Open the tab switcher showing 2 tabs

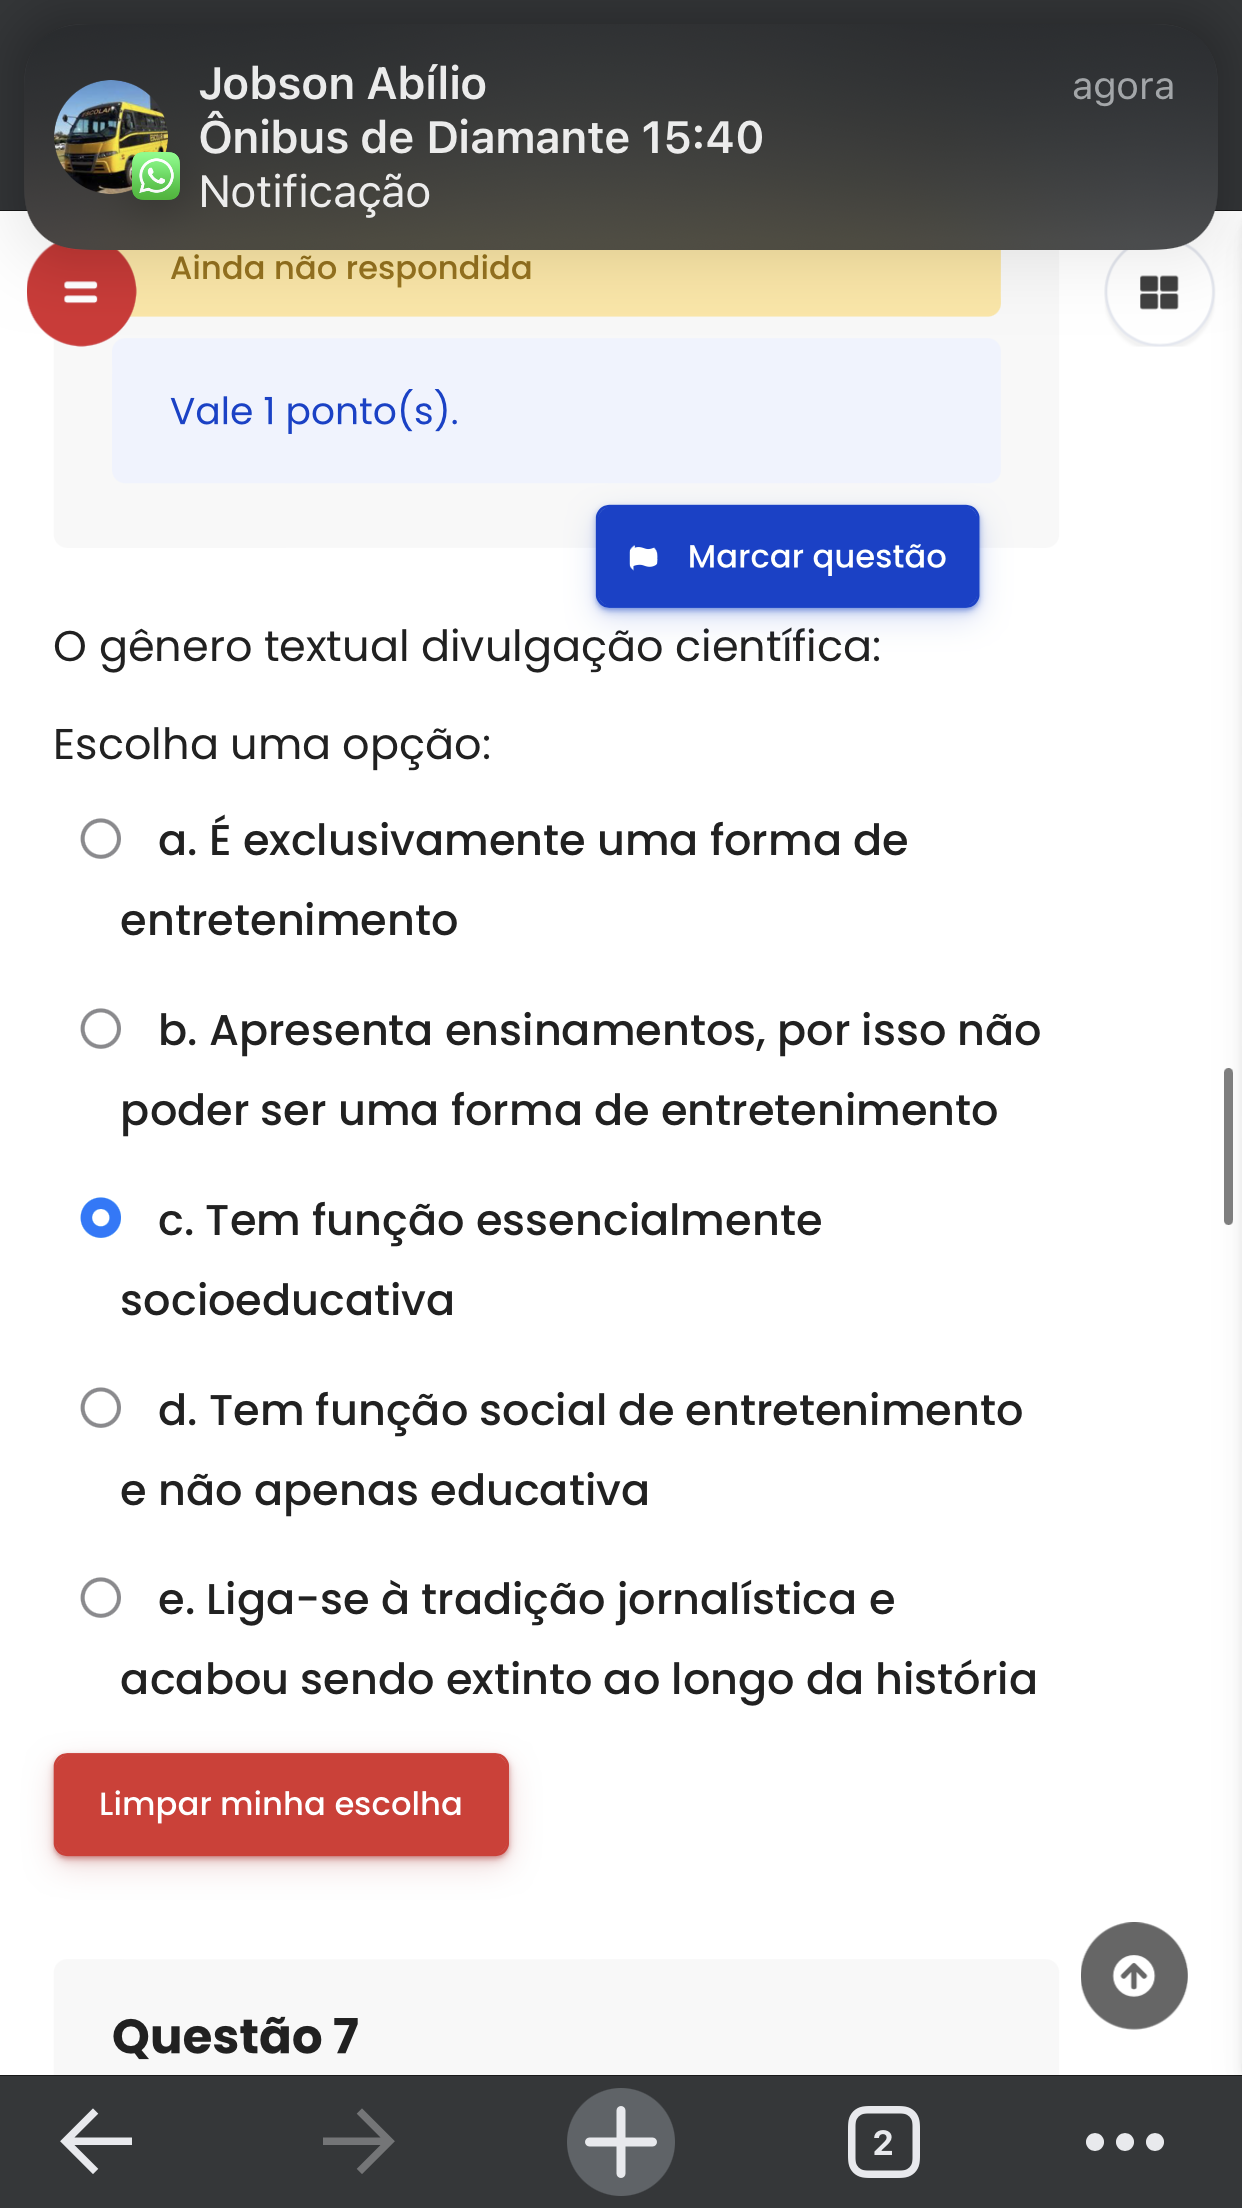coord(883,2141)
